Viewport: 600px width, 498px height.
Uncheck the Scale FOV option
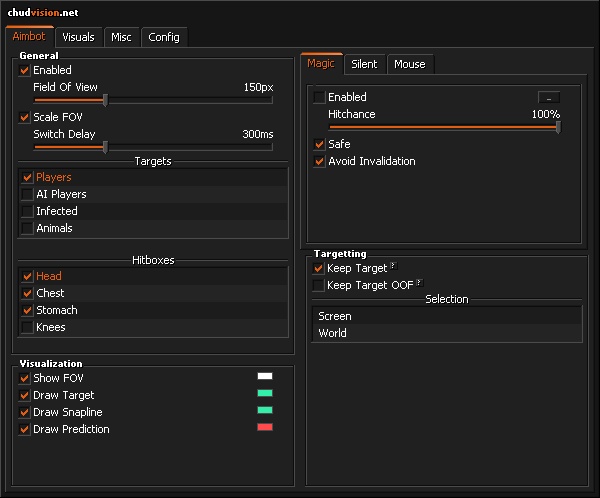[24, 117]
